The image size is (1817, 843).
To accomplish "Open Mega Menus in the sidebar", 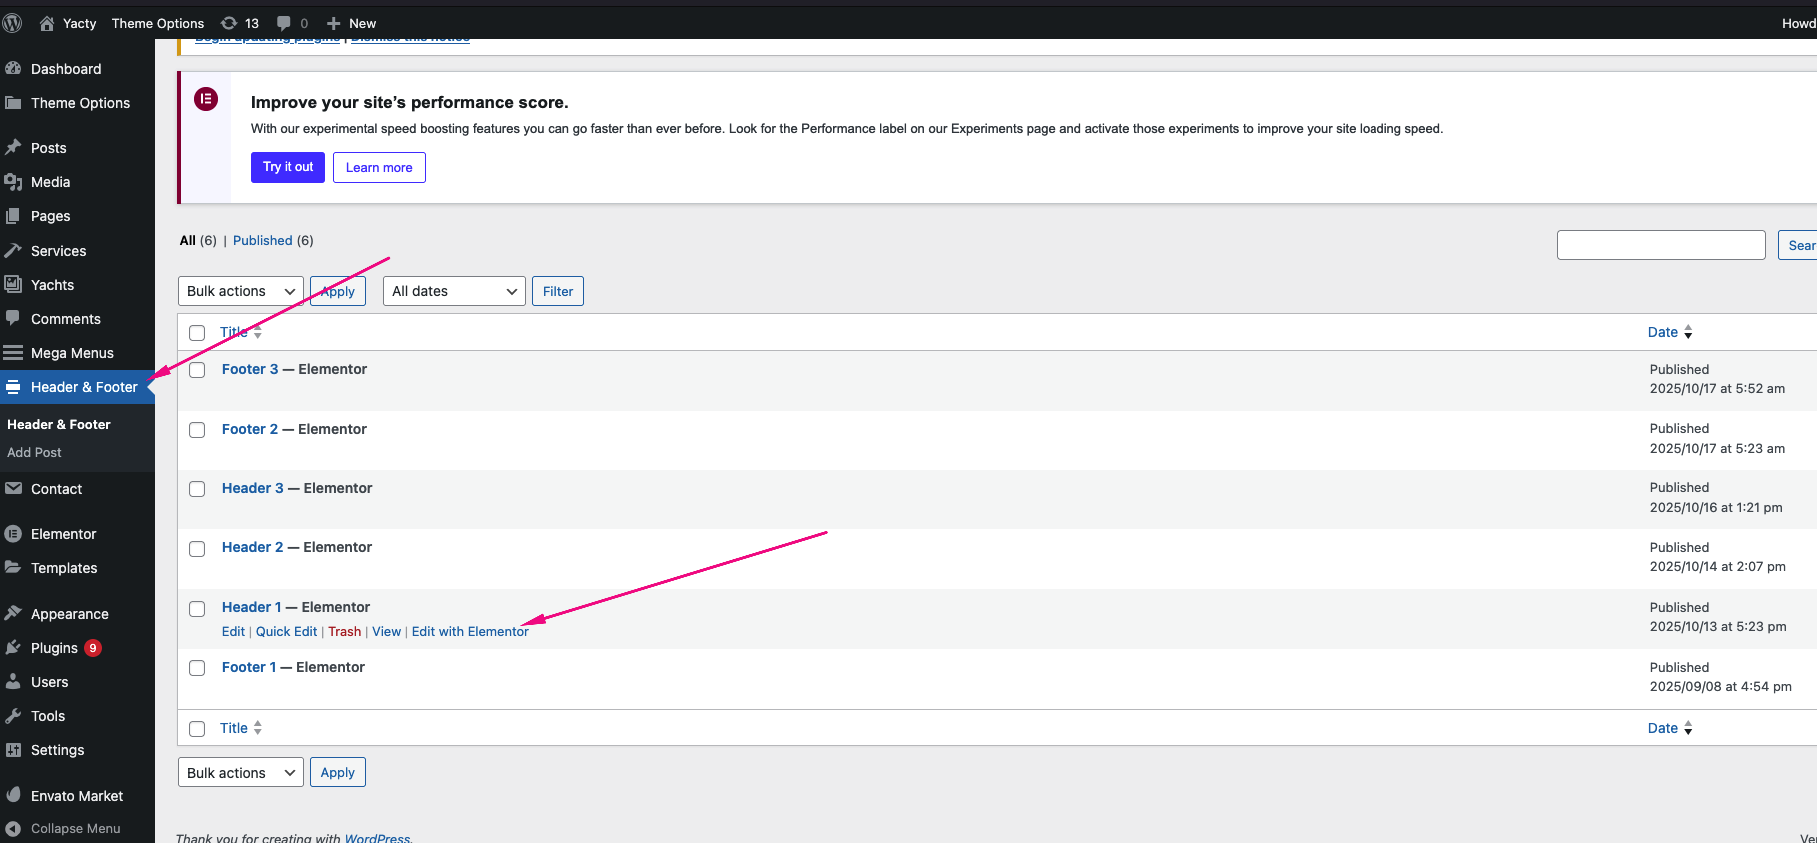I will pyautogui.click(x=72, y=353).
